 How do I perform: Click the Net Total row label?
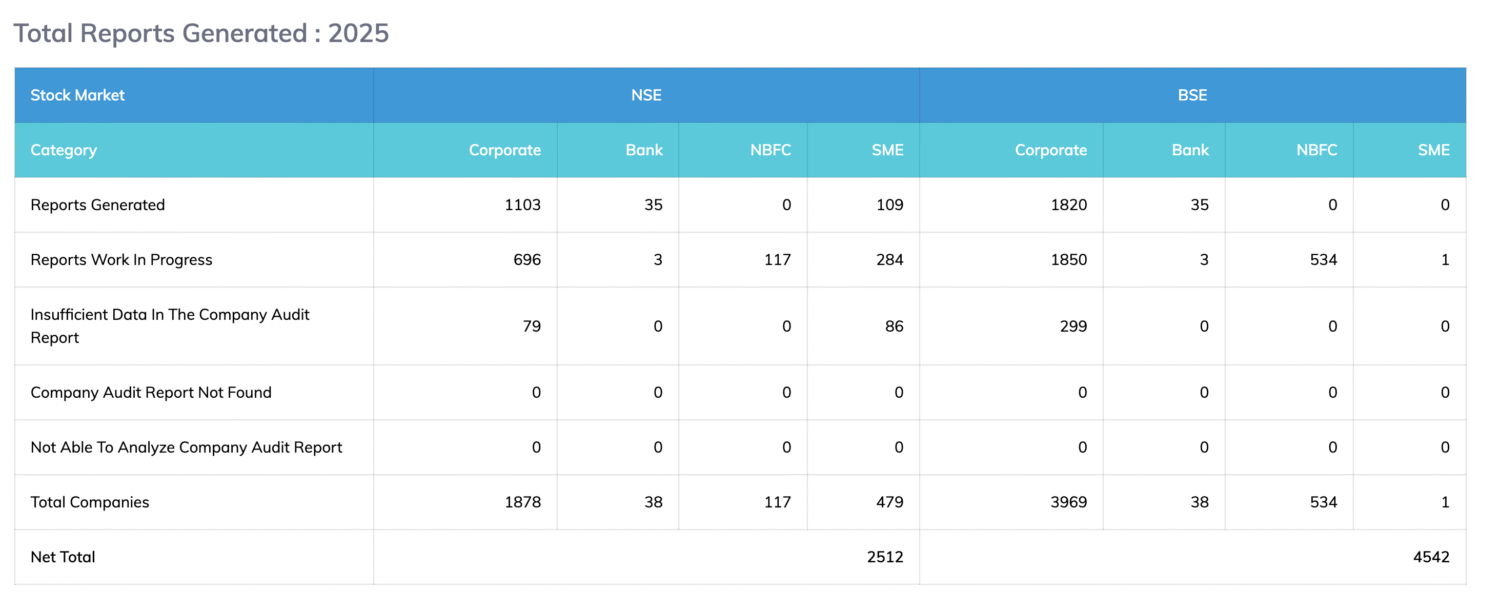click(x=63, y=557)
